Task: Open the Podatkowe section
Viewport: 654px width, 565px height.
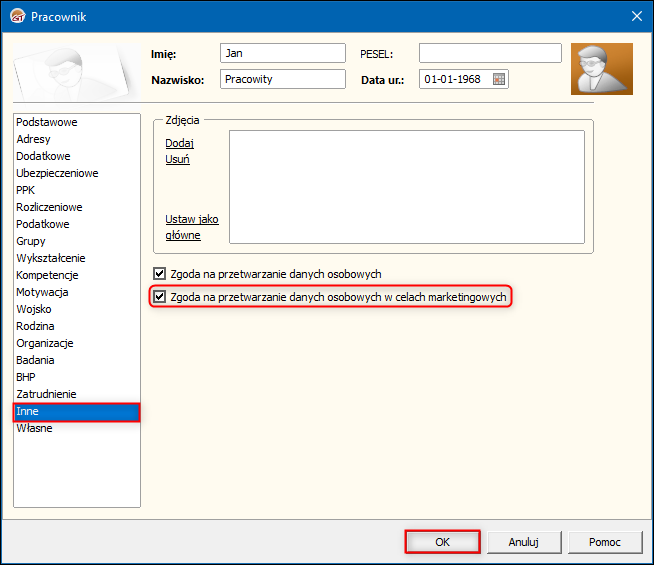Action: [77, 224]
